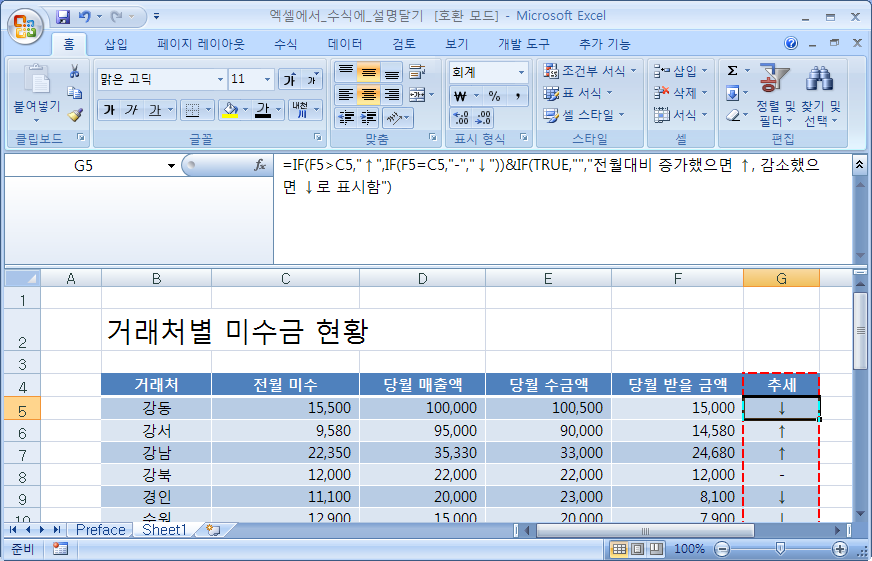
Task: Switch to Normal view in status bar
Action: pyautogui.click(x=619, y=549)
